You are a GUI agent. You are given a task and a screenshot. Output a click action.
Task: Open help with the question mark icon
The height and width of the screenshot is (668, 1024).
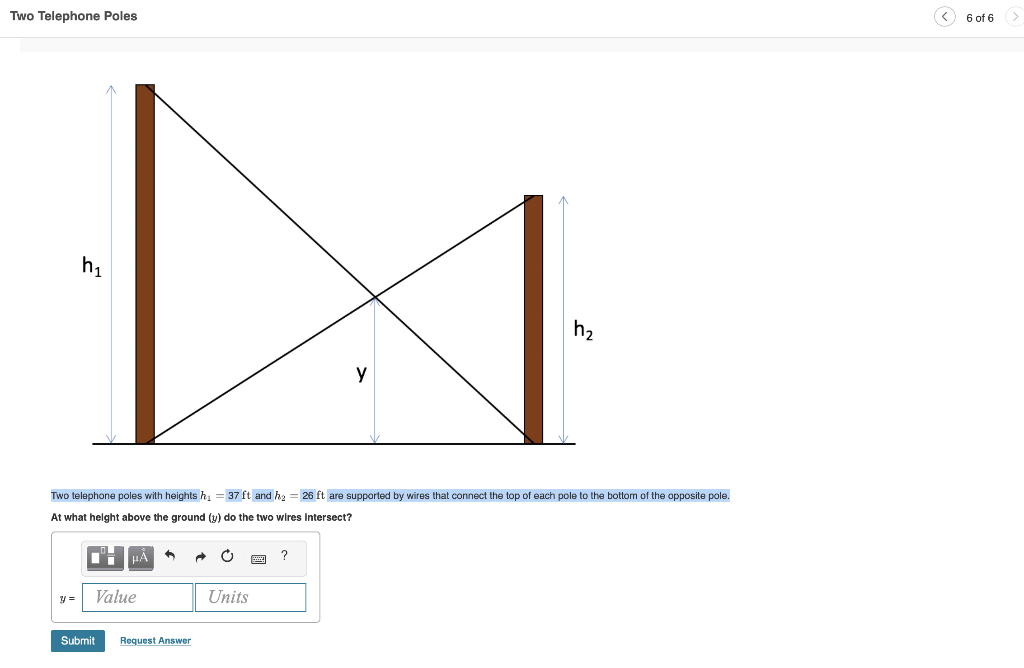tap(284, 556)
